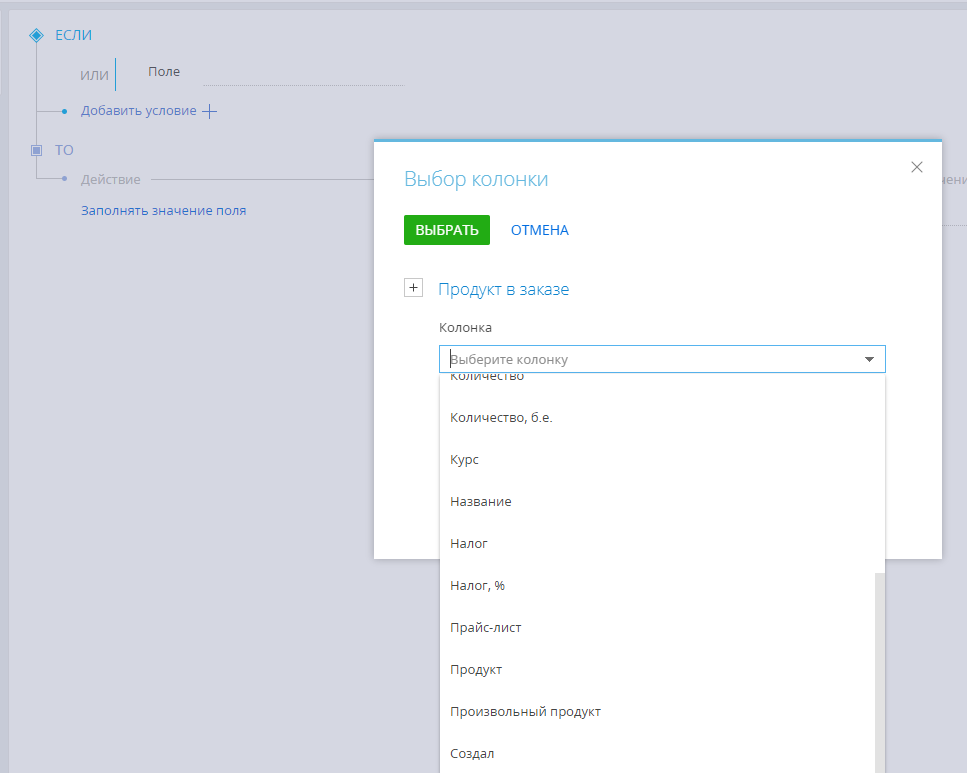The width and height of the screenshot is (967, 773).
Task: Click the ТО block square icon
Action: (x=37, y=150)
